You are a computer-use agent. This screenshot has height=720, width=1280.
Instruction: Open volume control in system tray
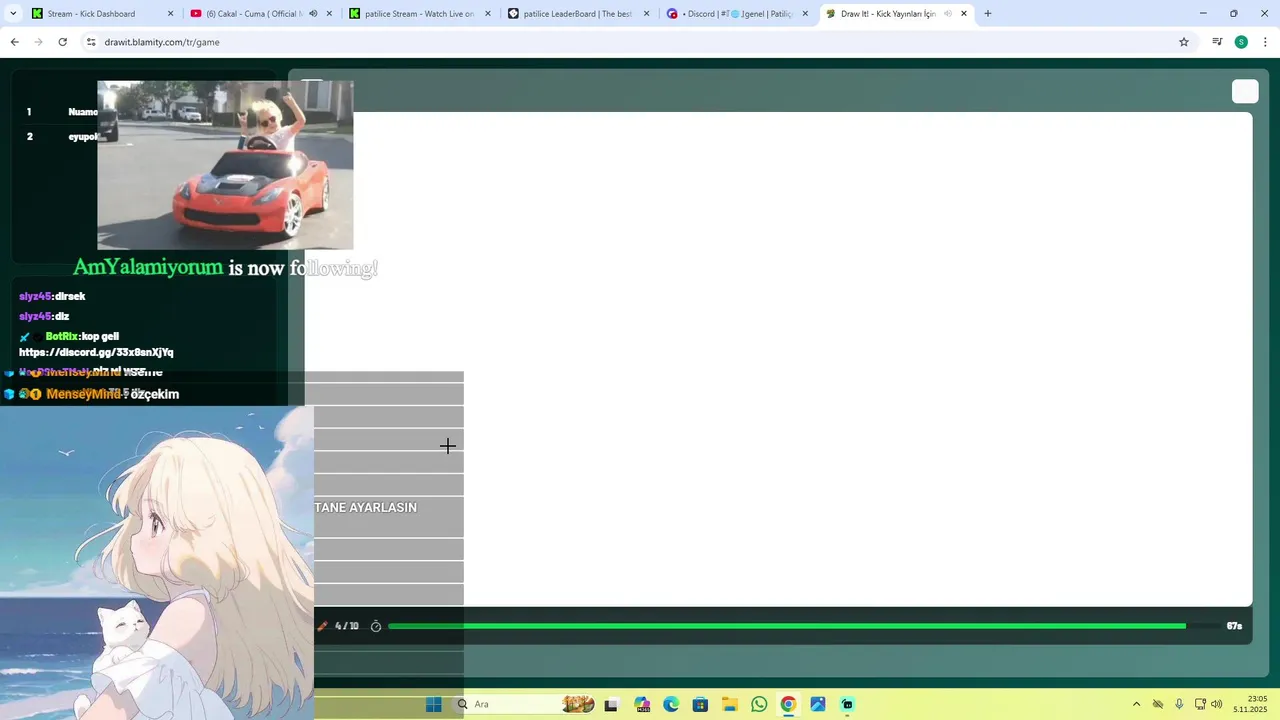[x=1217, y=704]
